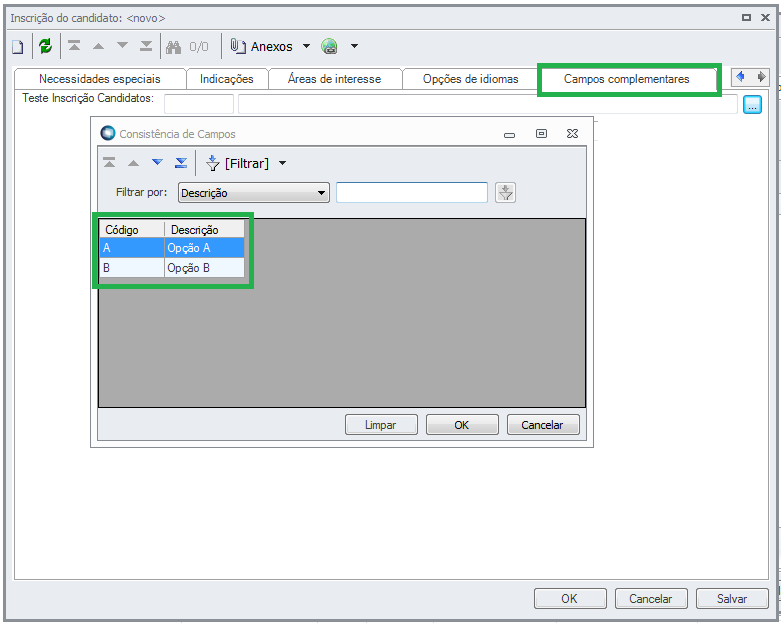Move to previous row in Consistência dialog
This screenshot has height=623, width=781.
tap(133, 163)
